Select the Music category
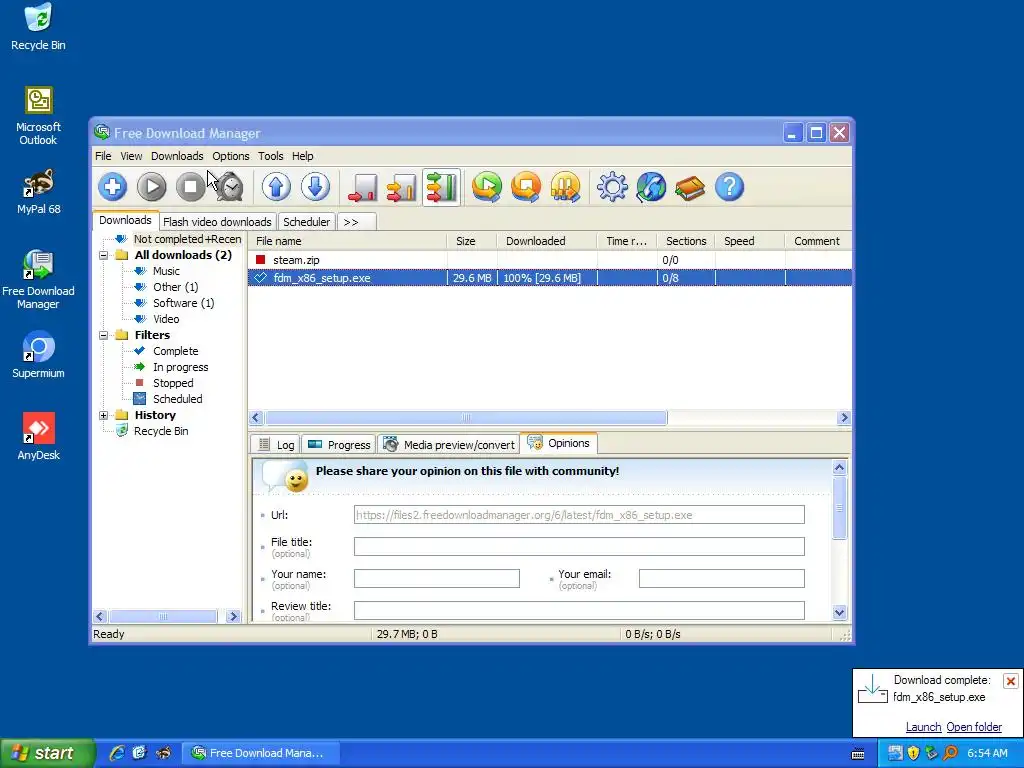This screenshot has width=1024, height=768. pyautogui.click(x=166, y=271)
